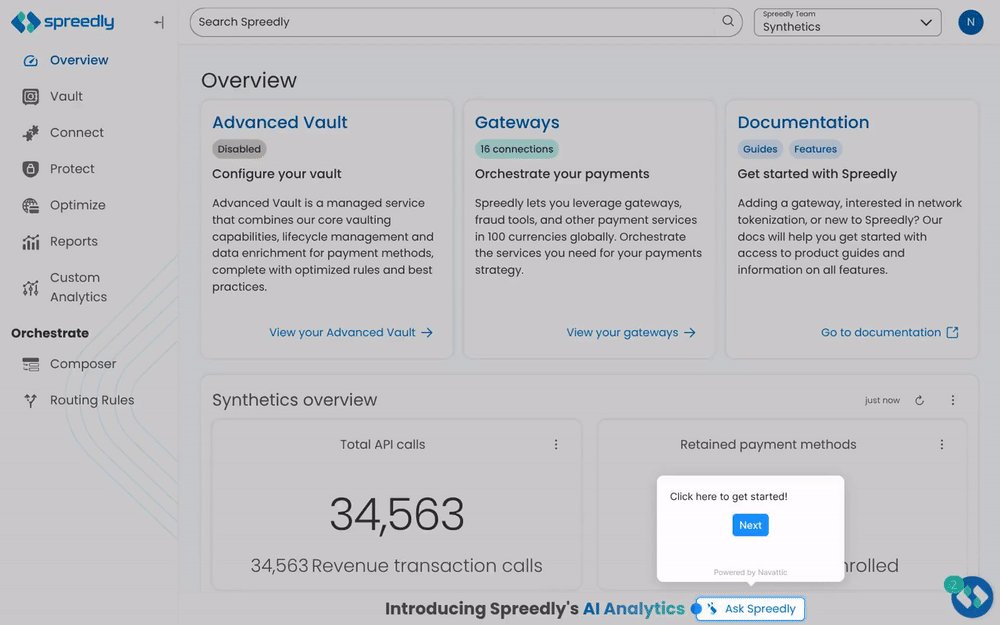Select Connect in the sidebar

[x=77, y=133]
